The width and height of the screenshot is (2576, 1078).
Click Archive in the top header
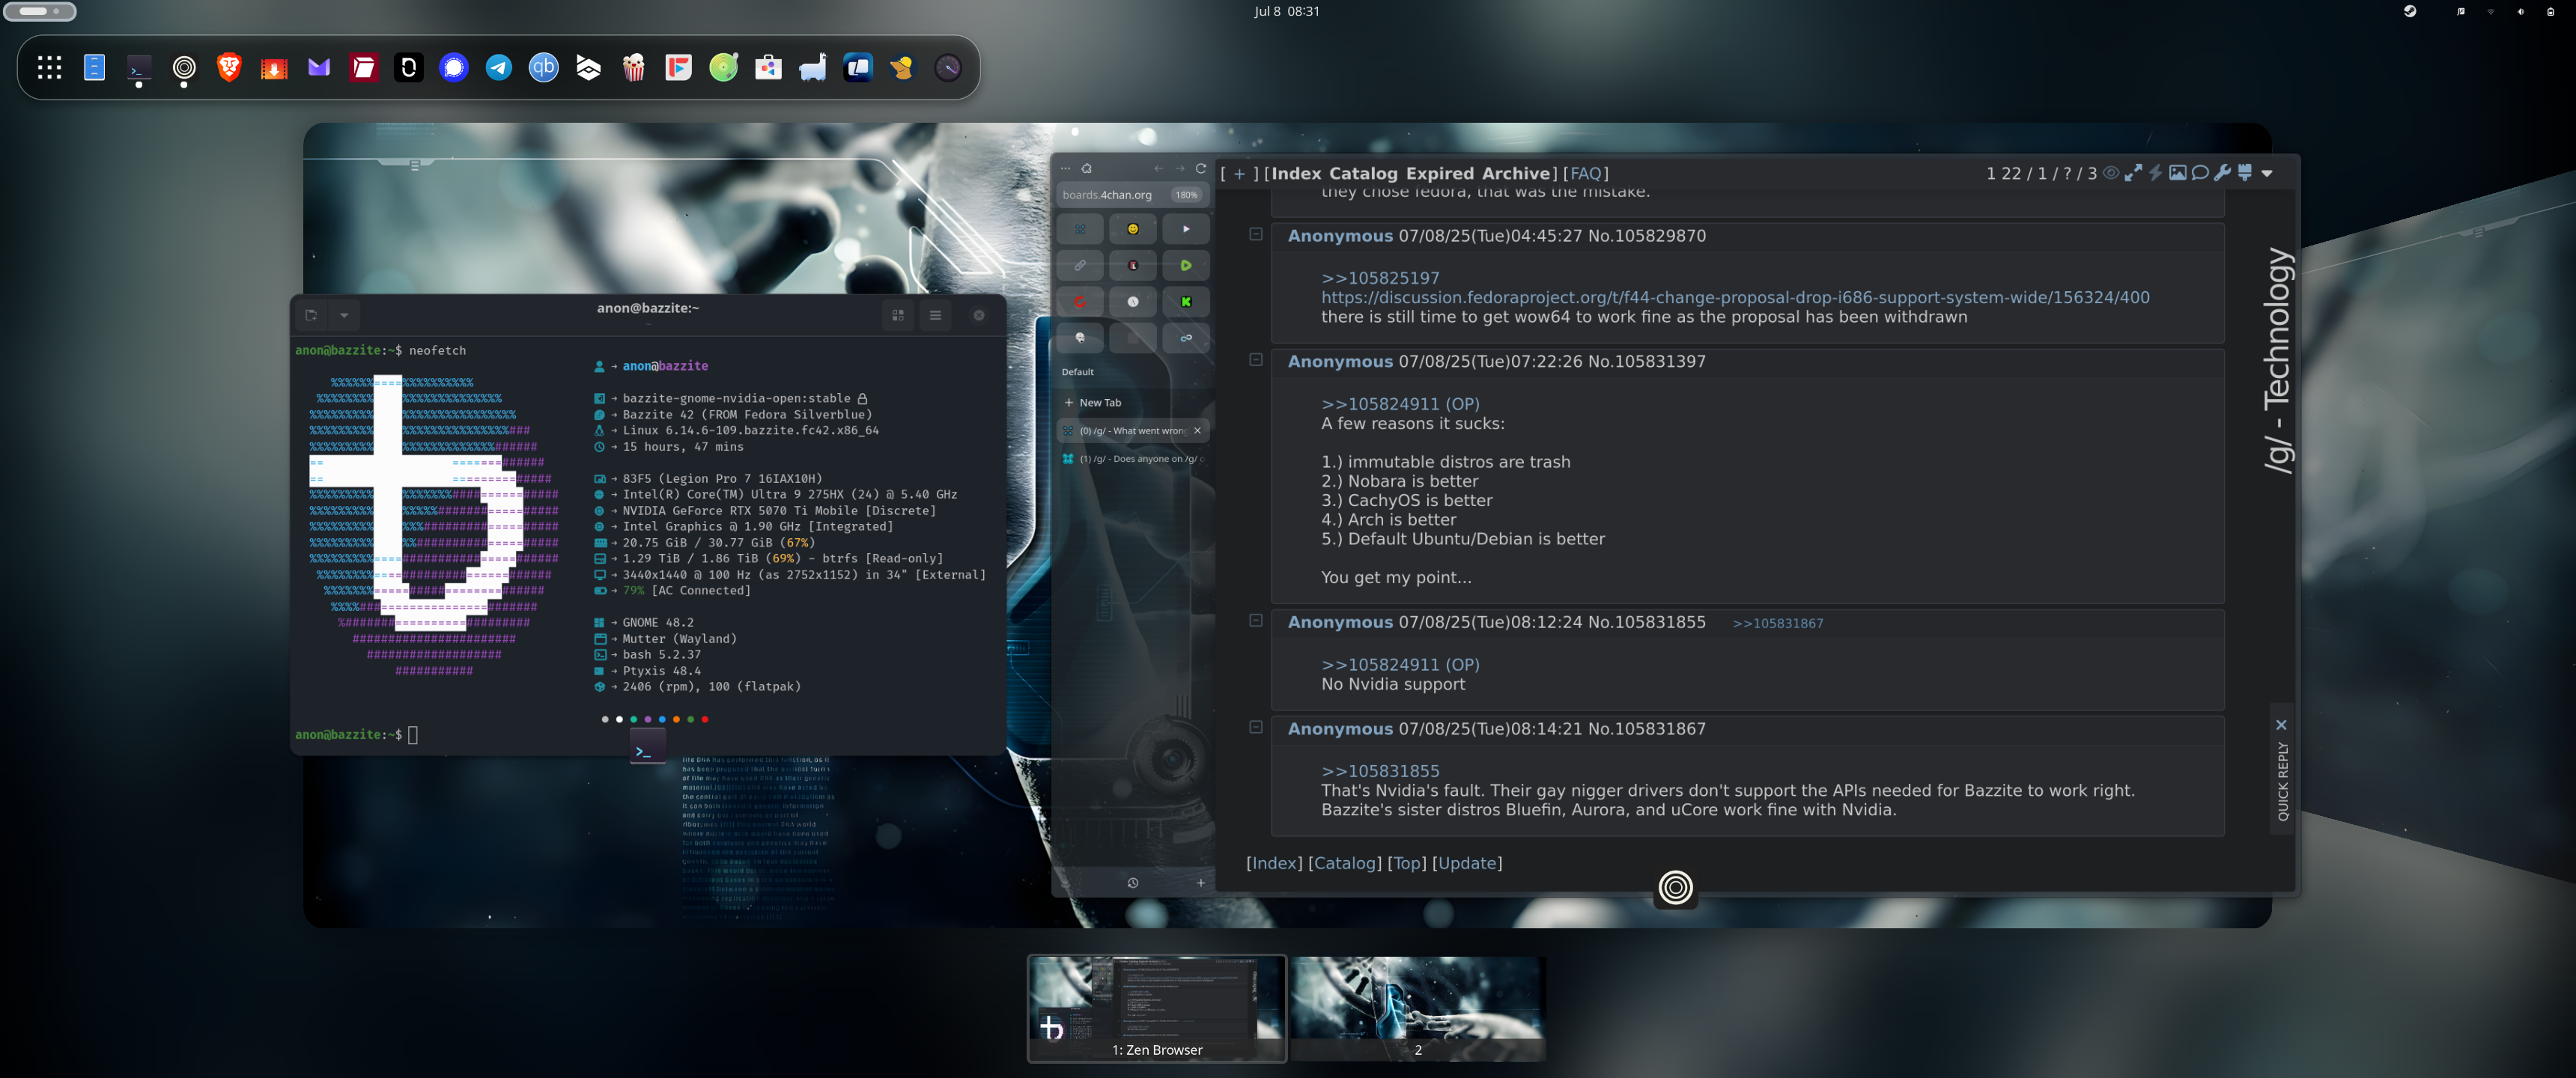(x=1515, y=174)
